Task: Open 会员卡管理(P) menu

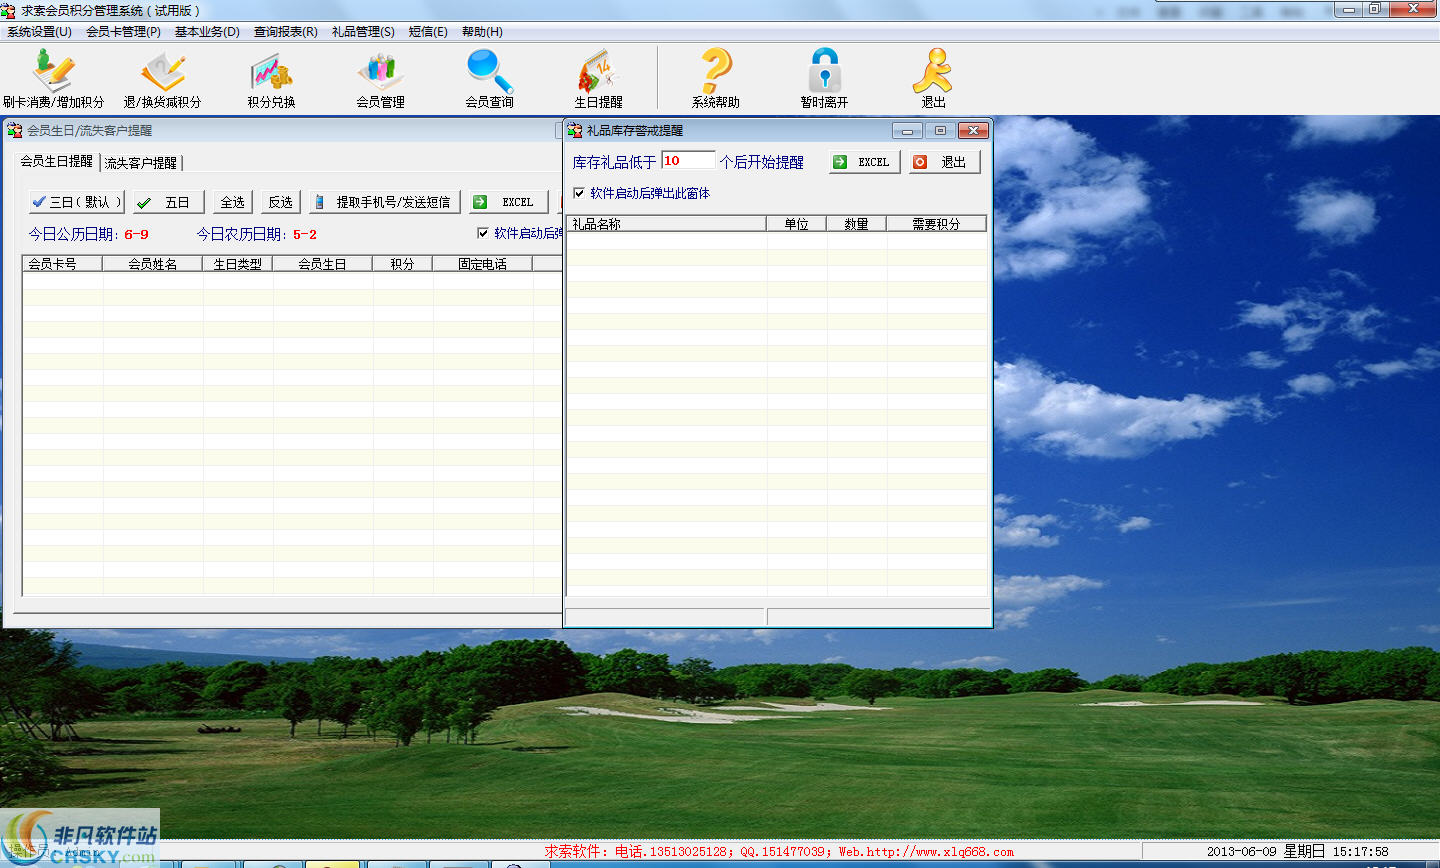Action: click(123, 32)
